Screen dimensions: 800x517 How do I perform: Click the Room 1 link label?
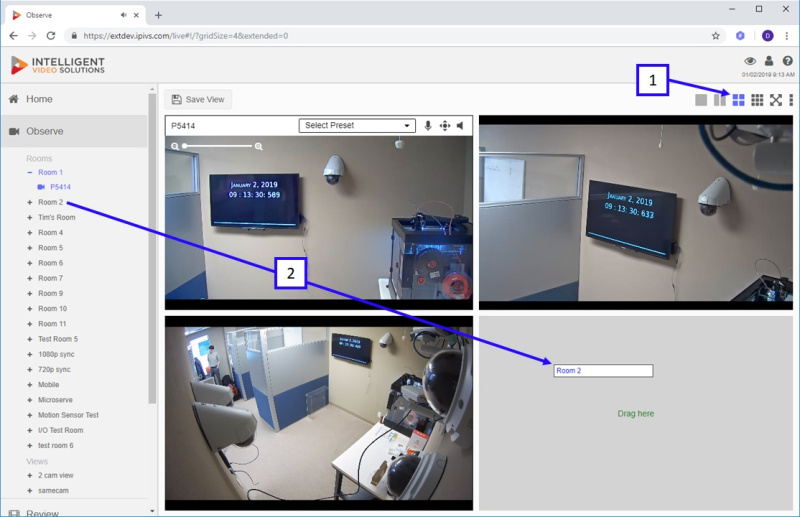(51, 173)
